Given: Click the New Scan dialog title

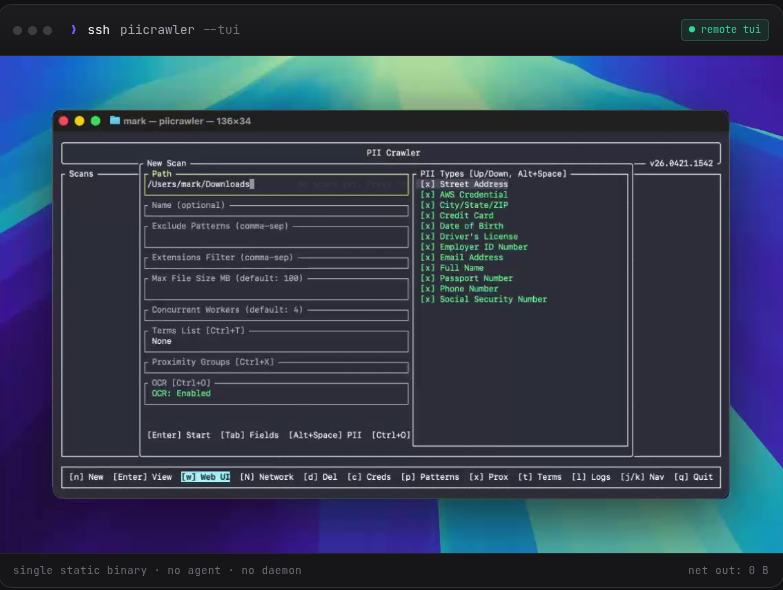Looking at the screenshot, I should [x=166, y=163].
